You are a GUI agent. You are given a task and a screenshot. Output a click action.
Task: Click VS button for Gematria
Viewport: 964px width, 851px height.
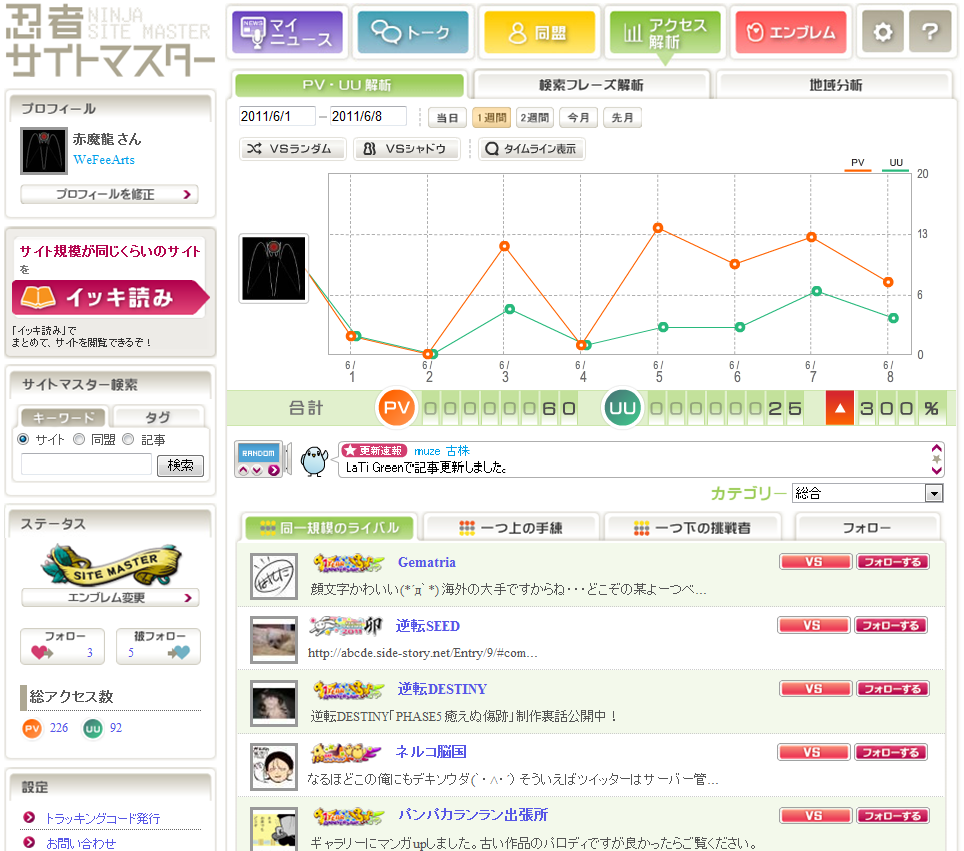[x=815, y=561]
